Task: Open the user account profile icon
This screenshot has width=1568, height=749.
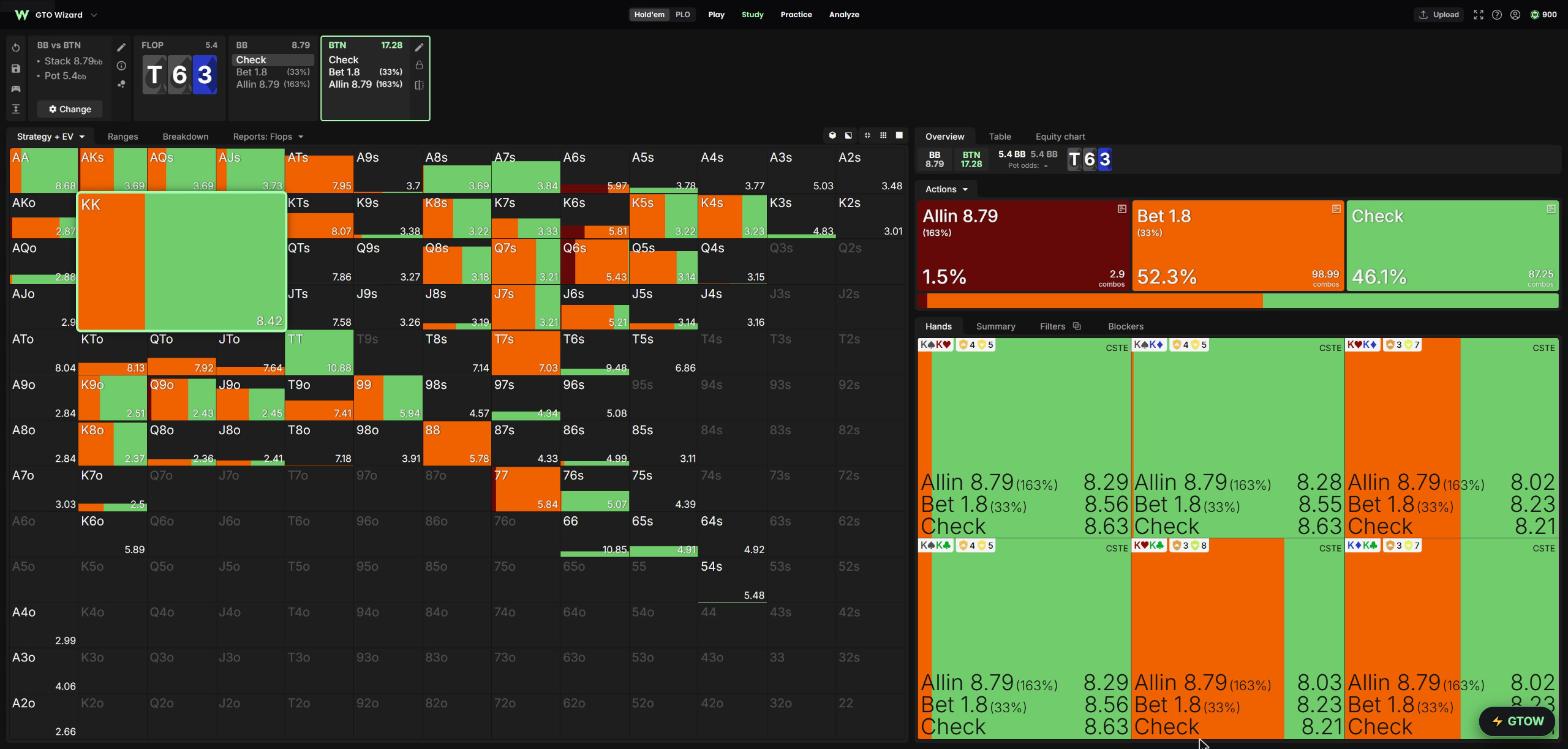Action: pos(1515,15)
